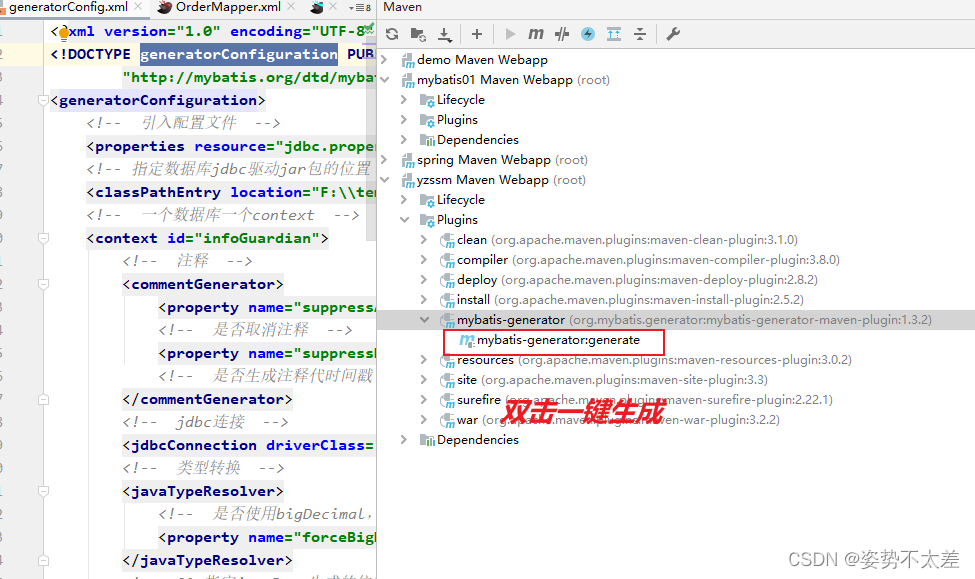Click the Reload All Maven Projects icon

(392, 34)
